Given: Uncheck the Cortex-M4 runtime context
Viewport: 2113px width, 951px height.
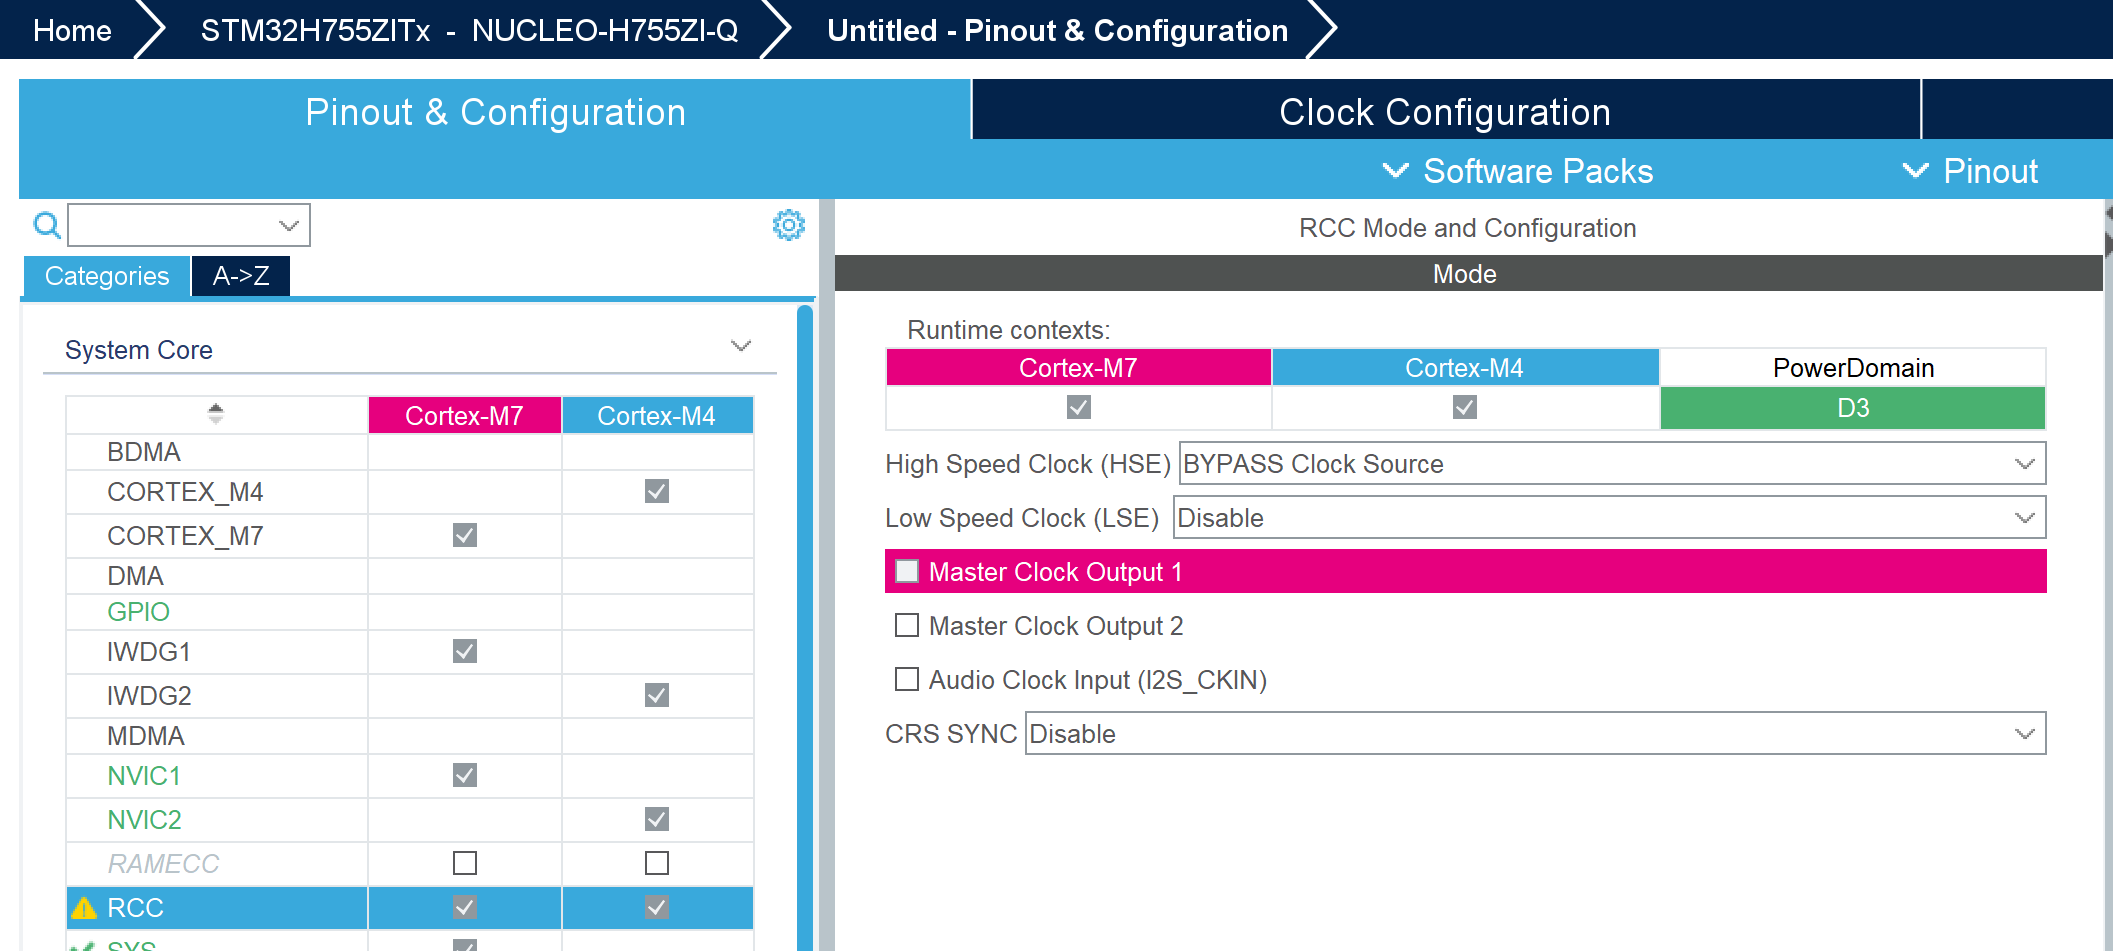Looking at the screenshot, I should [x=1463, y=407].
